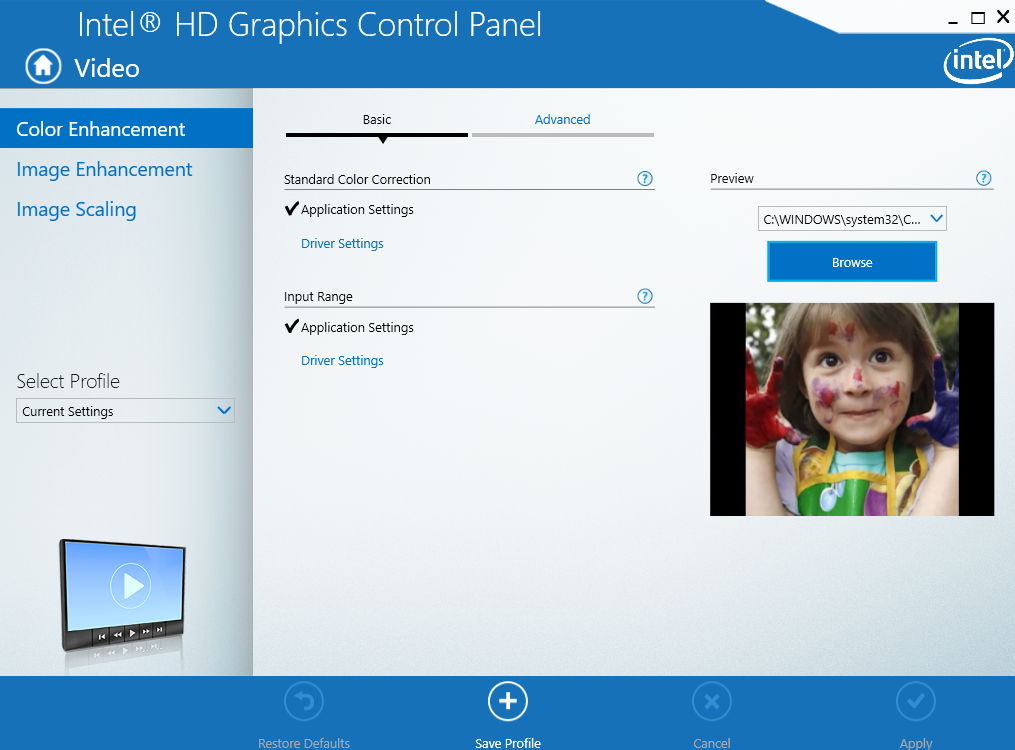This screenshot has width=1015, height=750.
Task: Click the Cancel X icon
Action: (x=711, y=701)
